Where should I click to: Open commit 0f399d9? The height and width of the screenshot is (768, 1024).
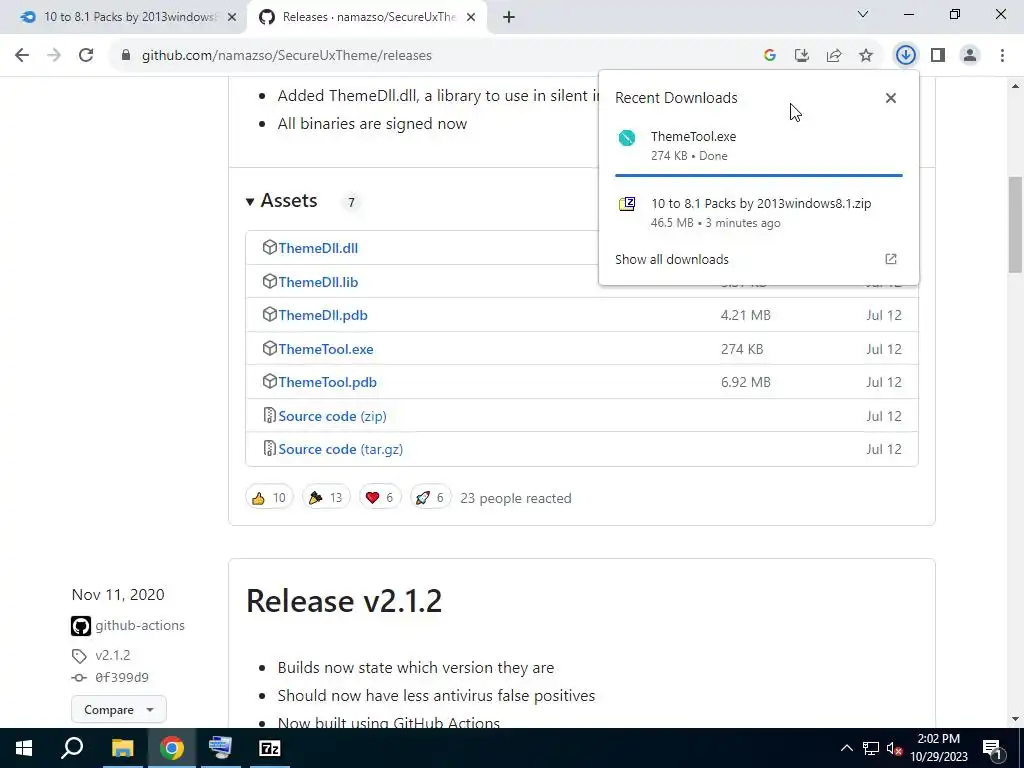121,678
